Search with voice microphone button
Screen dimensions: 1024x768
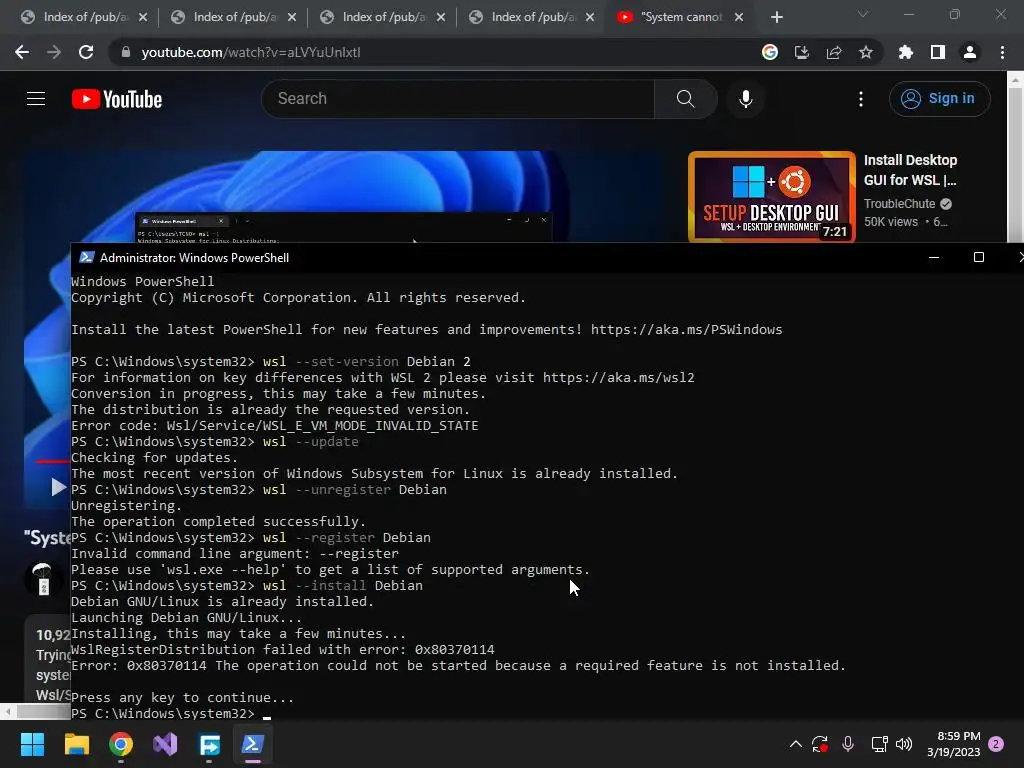pos(746,99)
